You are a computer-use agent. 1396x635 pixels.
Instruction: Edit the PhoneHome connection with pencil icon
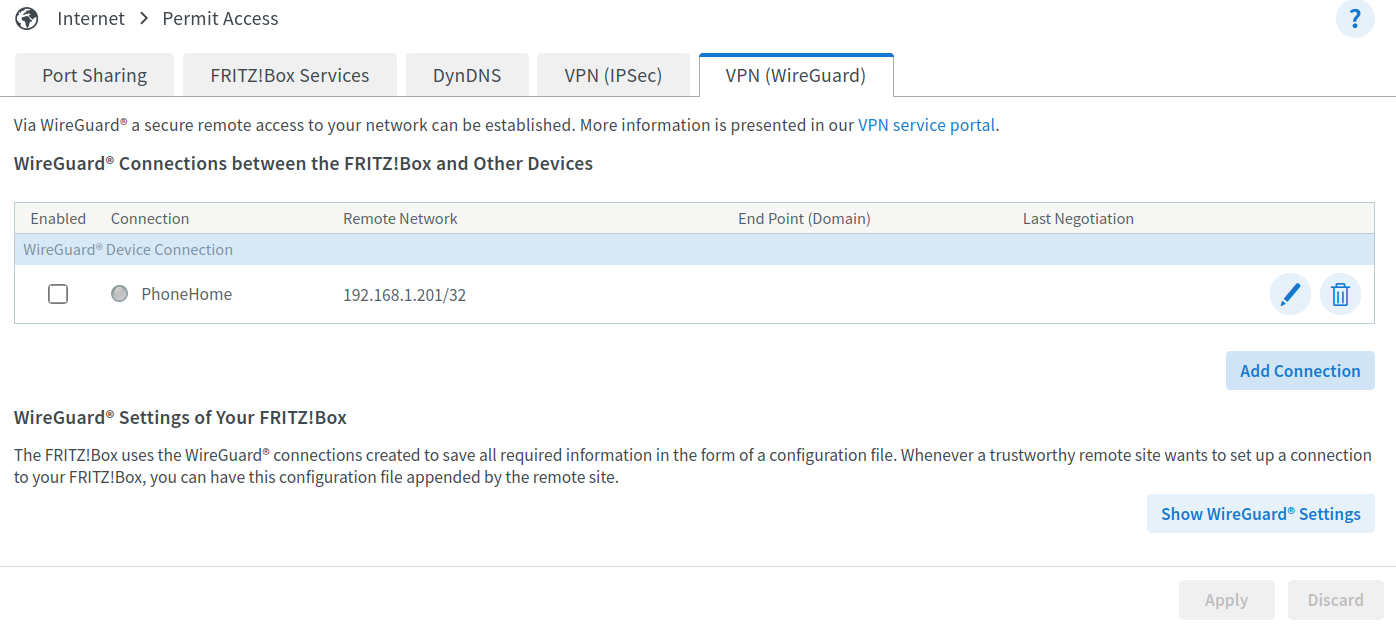click(1290, 295)
